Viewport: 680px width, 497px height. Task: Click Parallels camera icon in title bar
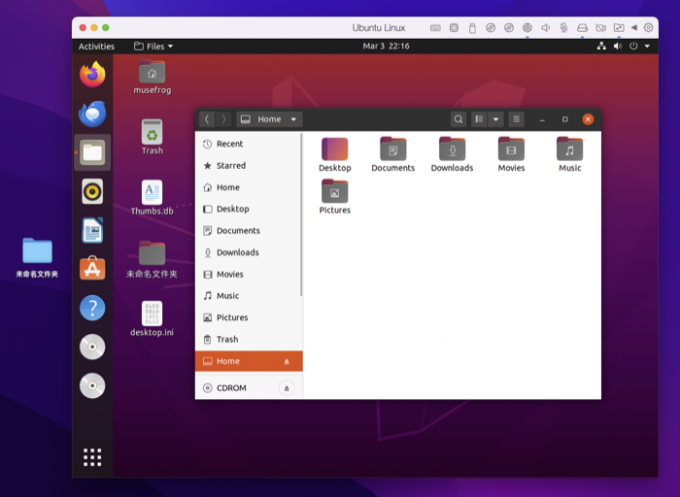(x=601, y=28)
